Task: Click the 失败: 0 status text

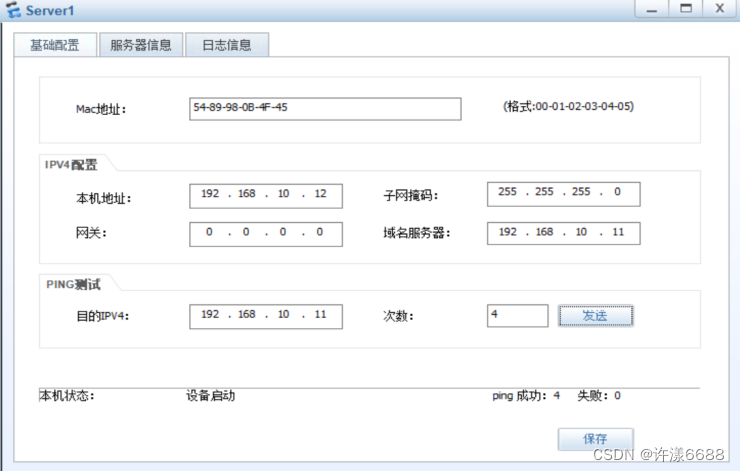Action: pos(599,395)
